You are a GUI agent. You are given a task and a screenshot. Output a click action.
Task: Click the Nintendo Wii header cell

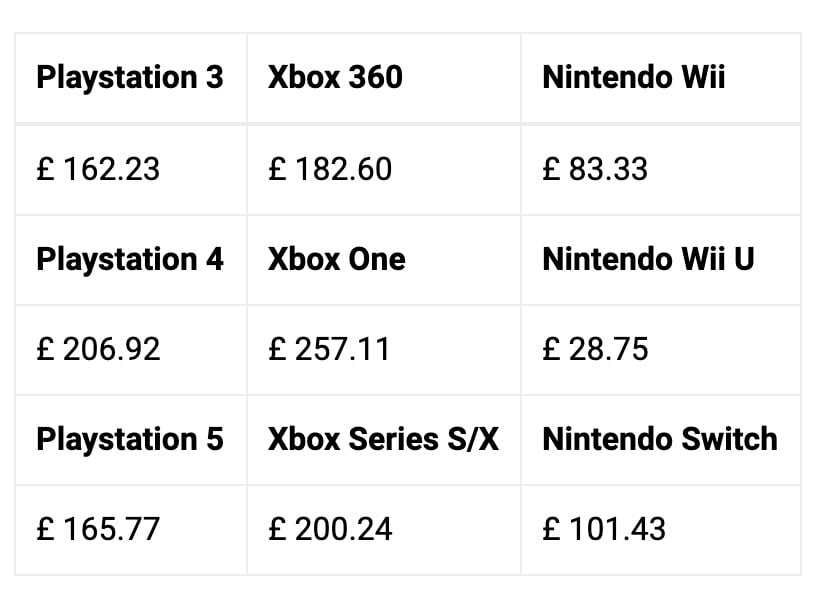click(x=633, y=78)
